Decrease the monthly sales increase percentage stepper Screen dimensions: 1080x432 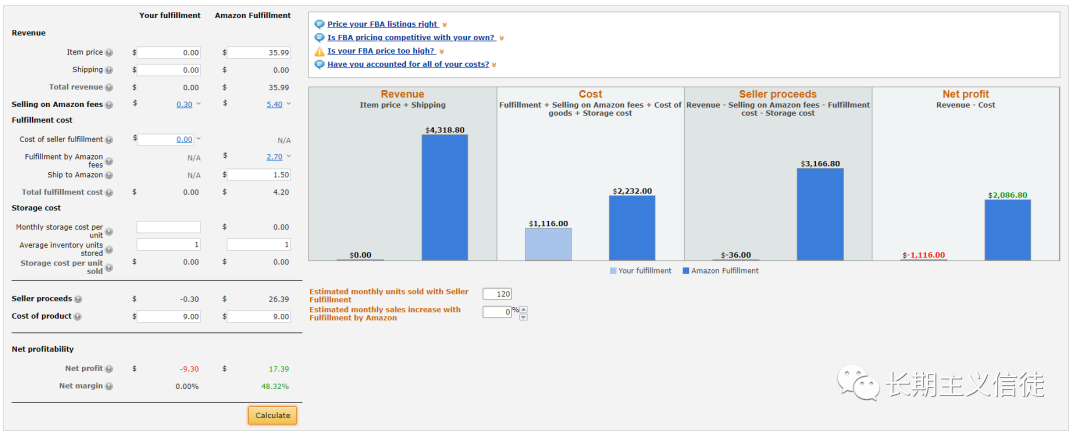[523, 317]
